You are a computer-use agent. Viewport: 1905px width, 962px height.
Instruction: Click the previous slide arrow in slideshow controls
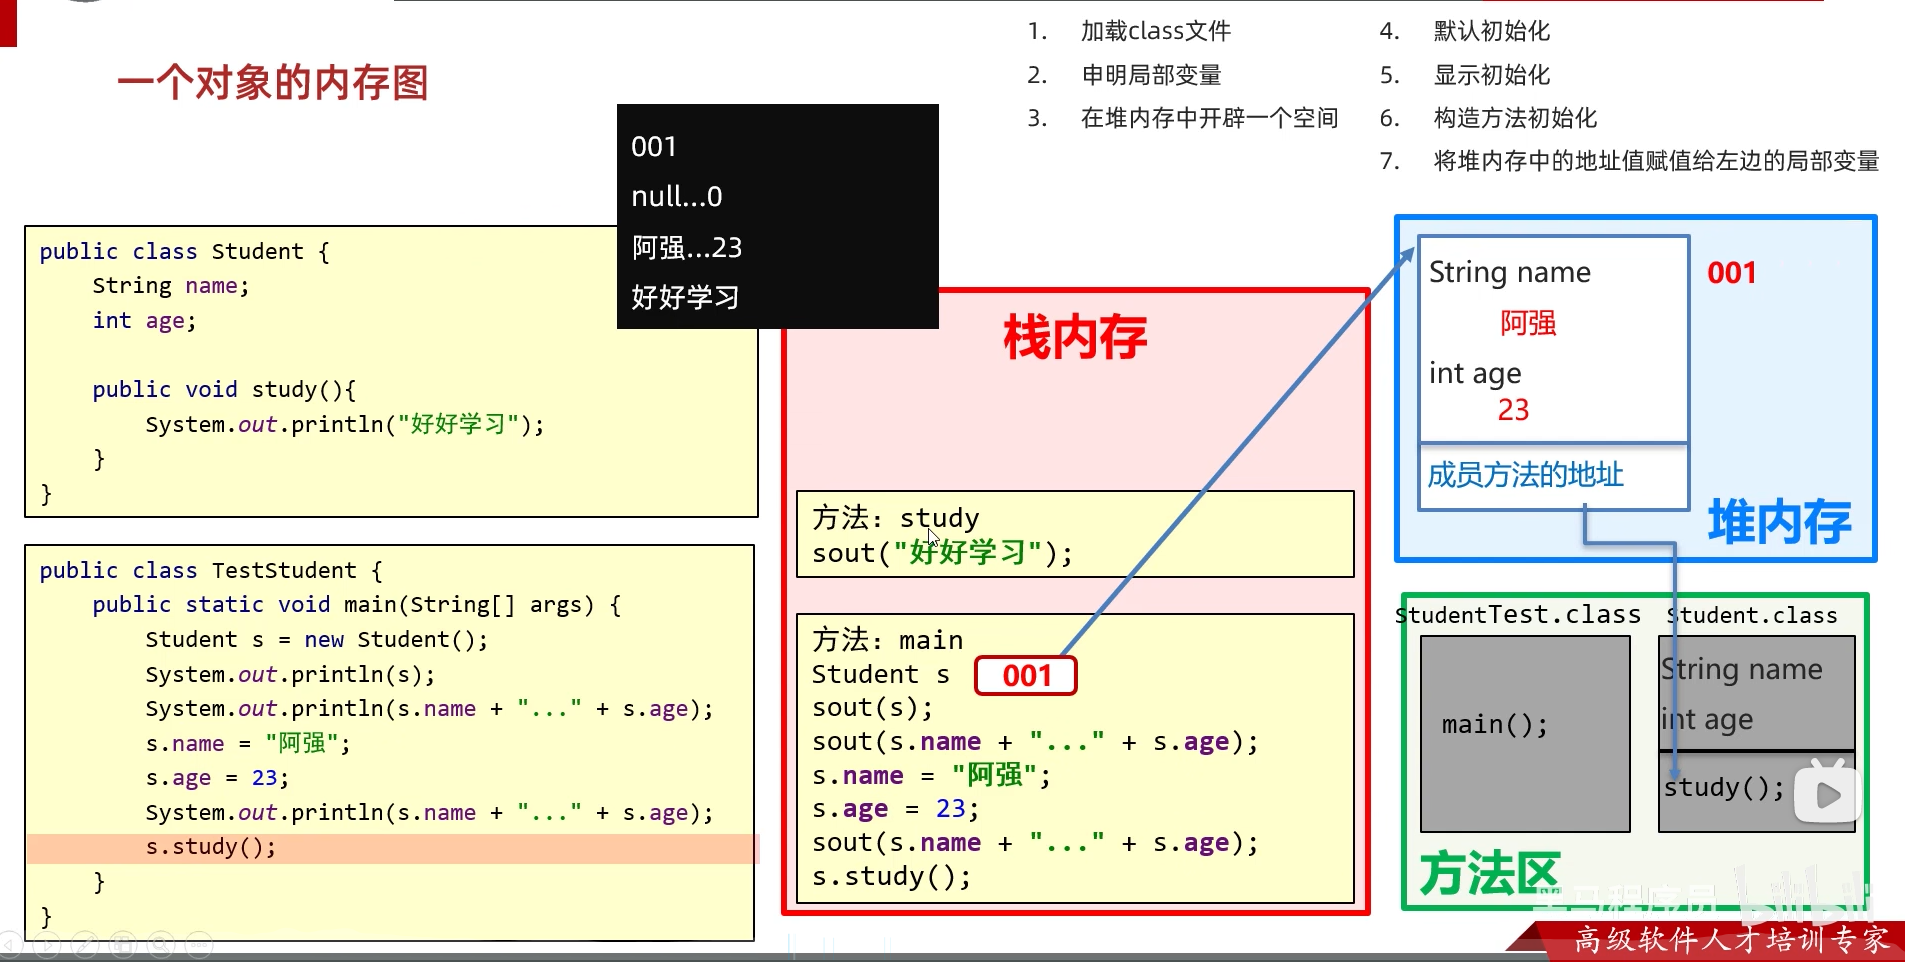pos(10,943)
